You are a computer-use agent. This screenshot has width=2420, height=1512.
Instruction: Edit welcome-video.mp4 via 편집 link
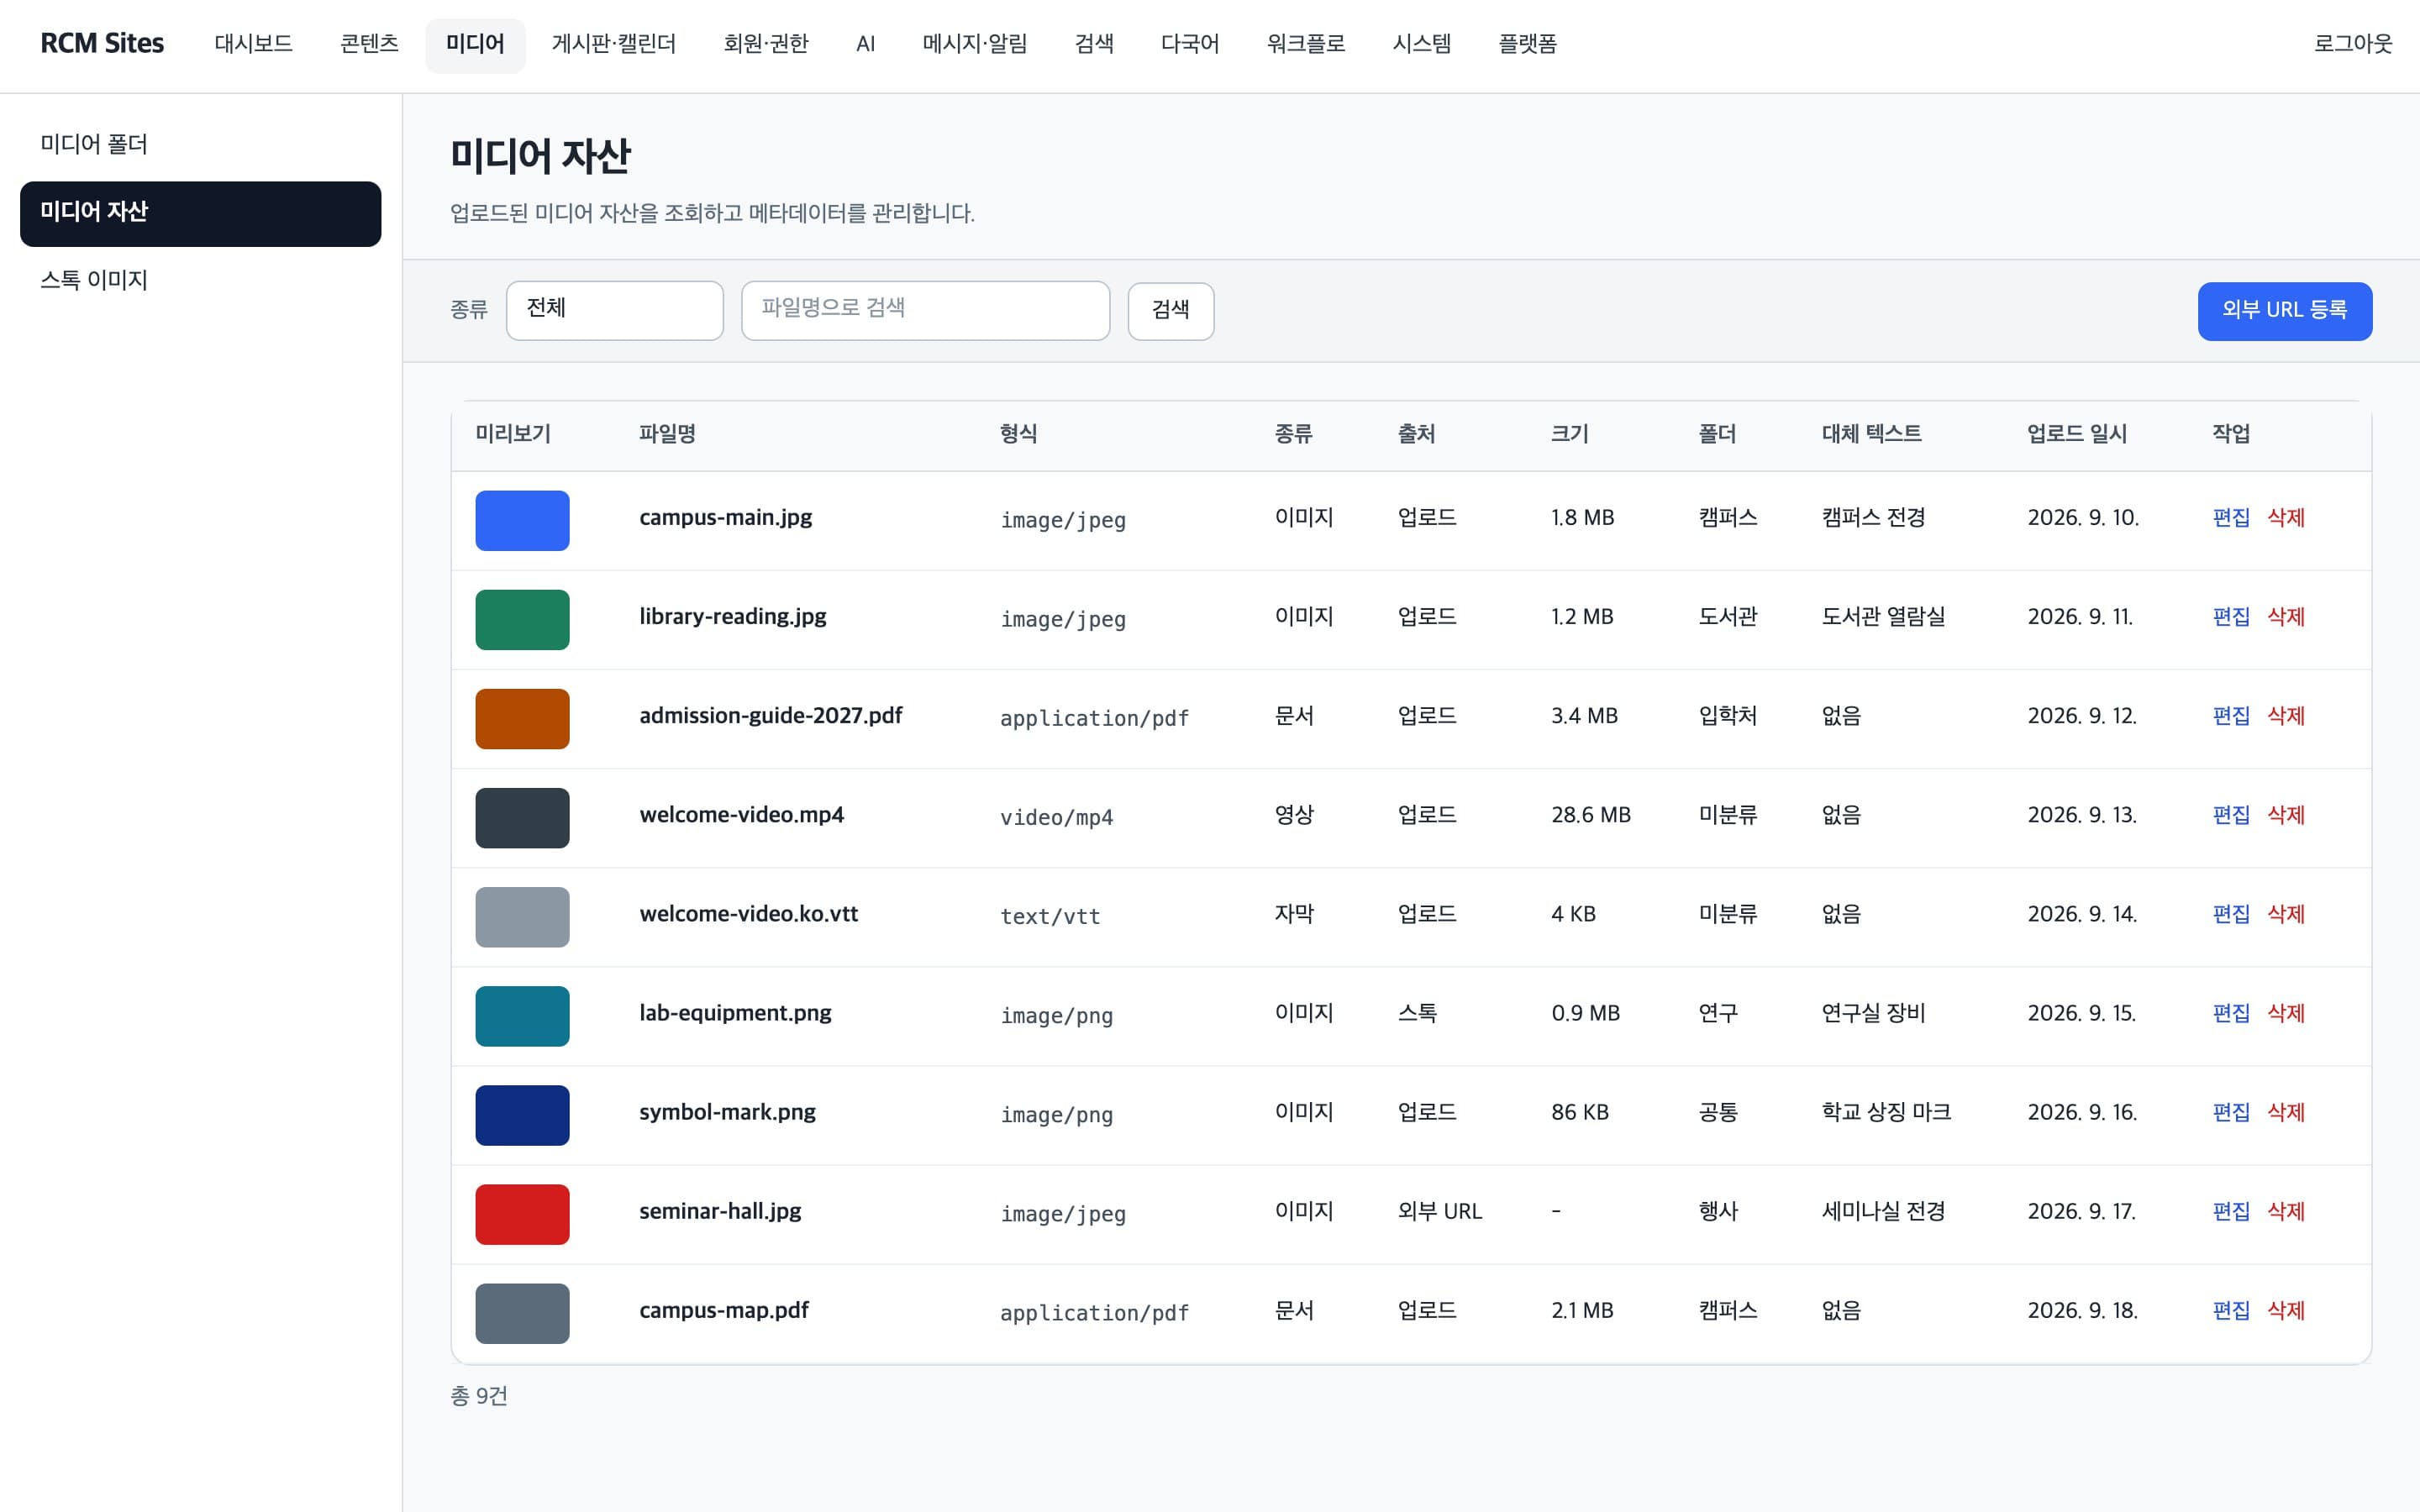coord(2231,815)
